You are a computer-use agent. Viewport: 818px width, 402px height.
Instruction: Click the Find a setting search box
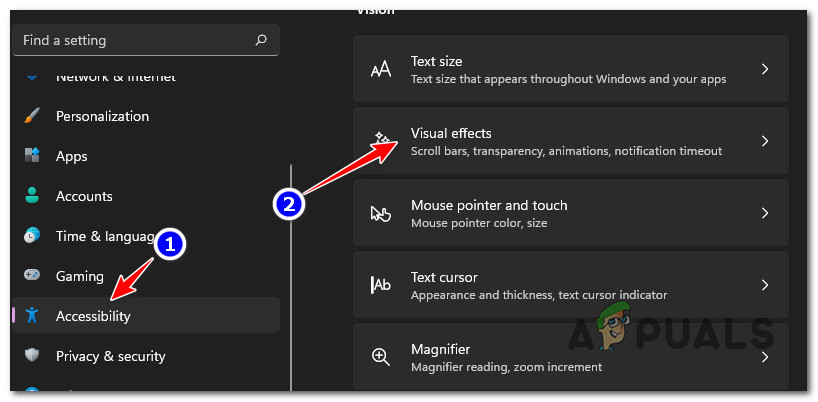click(146, 40)
